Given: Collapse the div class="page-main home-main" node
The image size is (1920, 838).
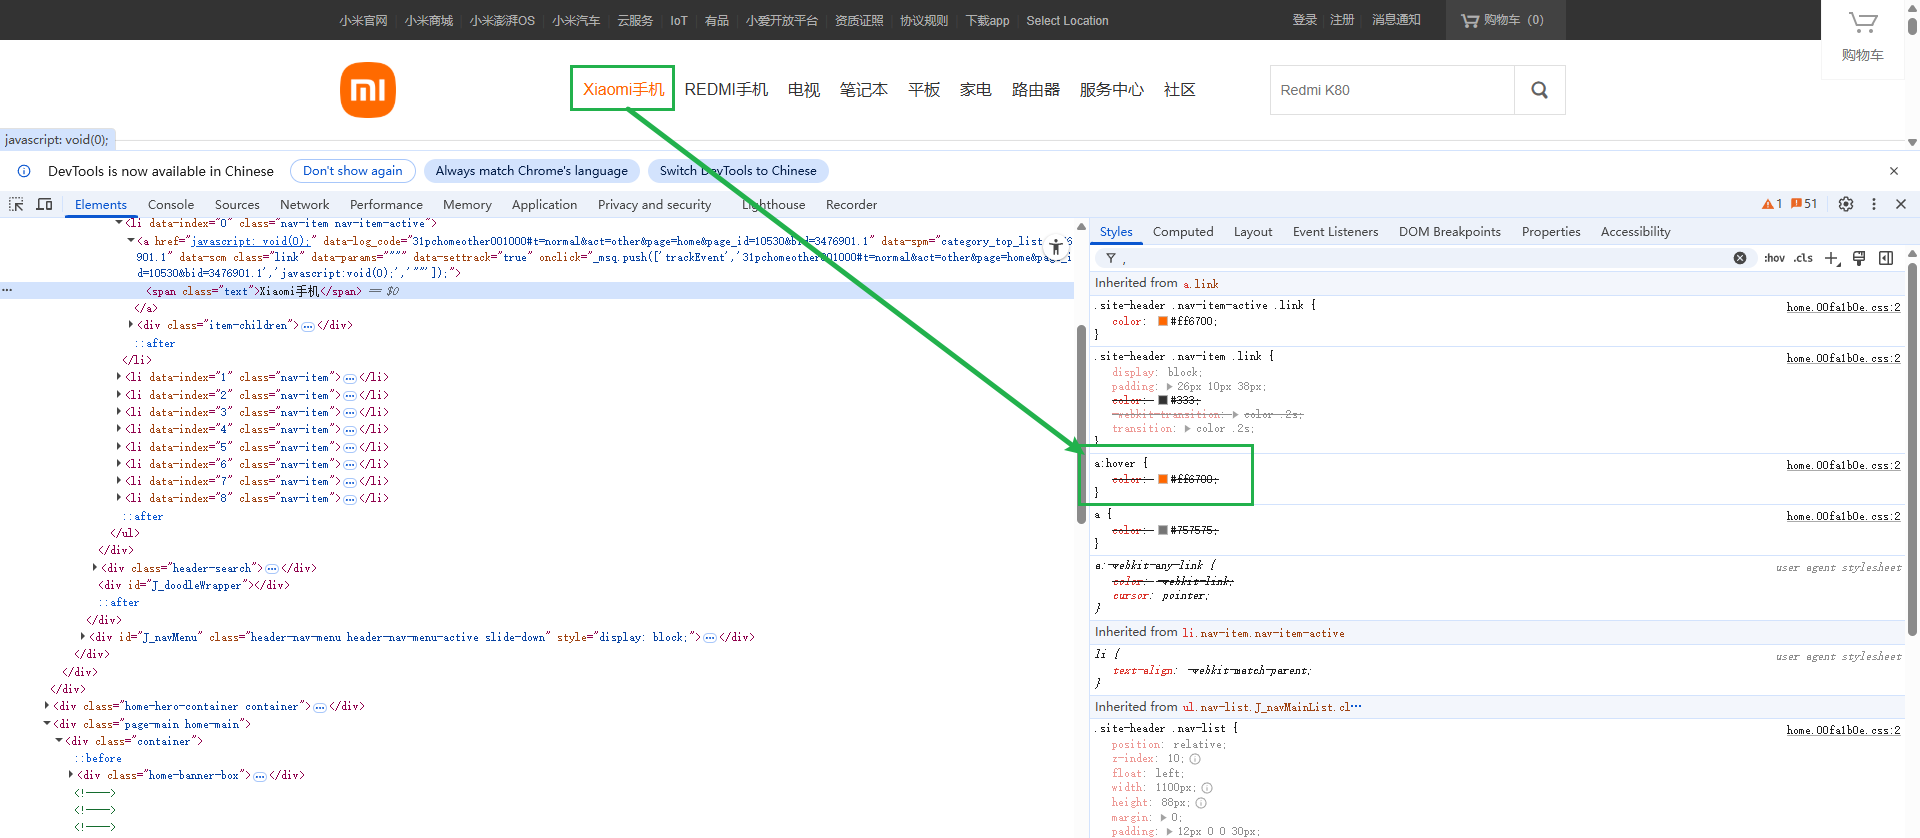Looking at the screenshot, I should point(47,723).
